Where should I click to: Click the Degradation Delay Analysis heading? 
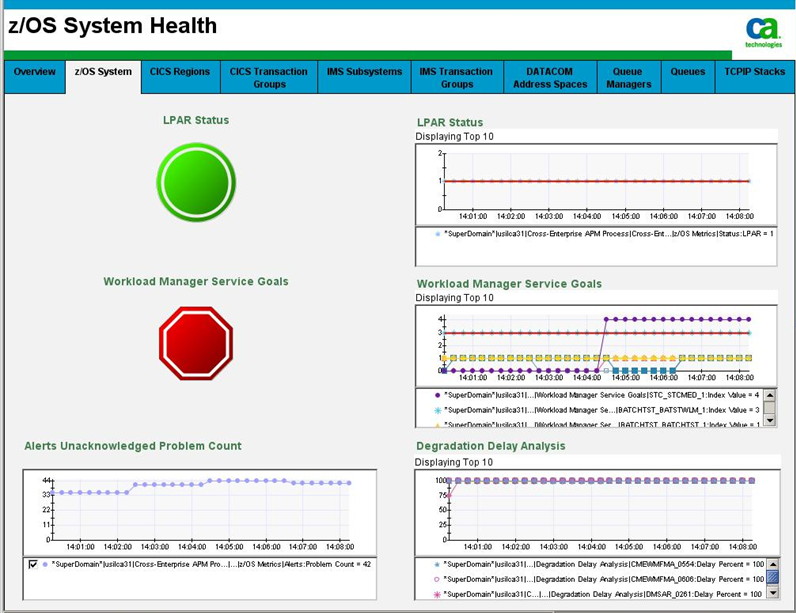click(491, 446)
